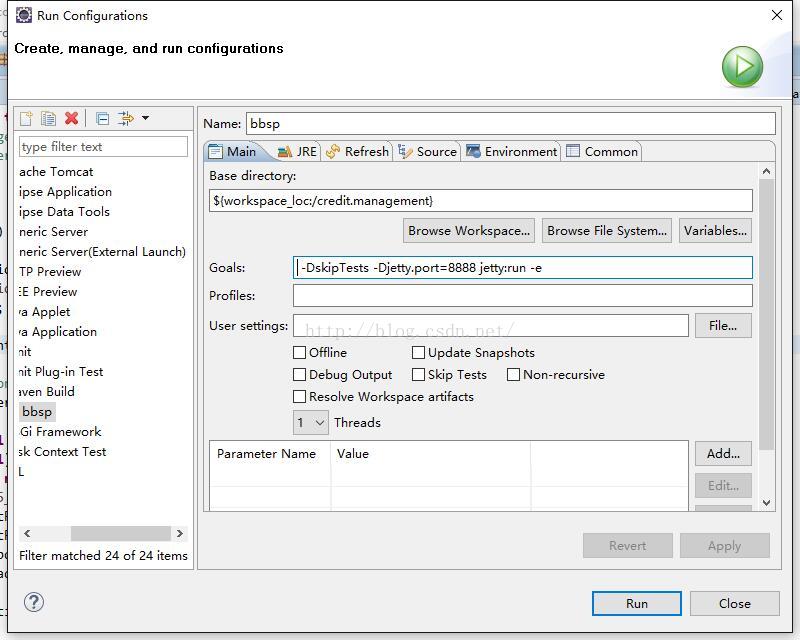Click the new launch configuration icon

[x=27, y=118]
